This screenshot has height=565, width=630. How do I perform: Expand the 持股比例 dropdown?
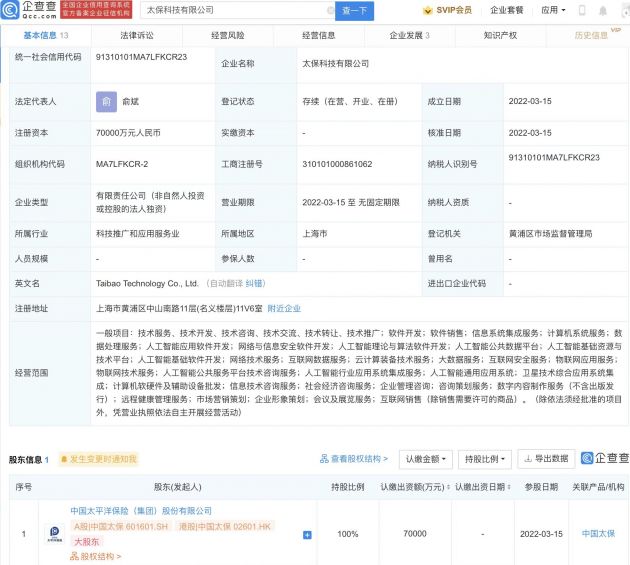click(x=485, y=459)
